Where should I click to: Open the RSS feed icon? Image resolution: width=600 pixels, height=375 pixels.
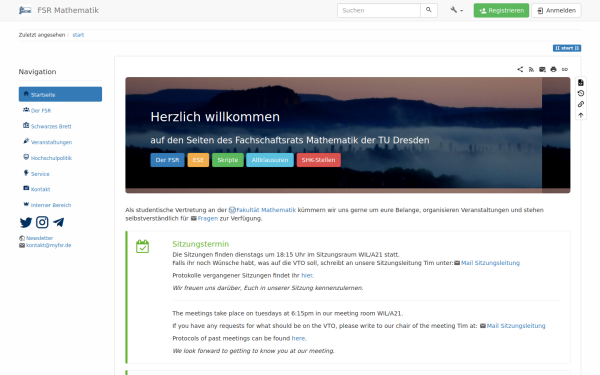click(x=531, y=69)
